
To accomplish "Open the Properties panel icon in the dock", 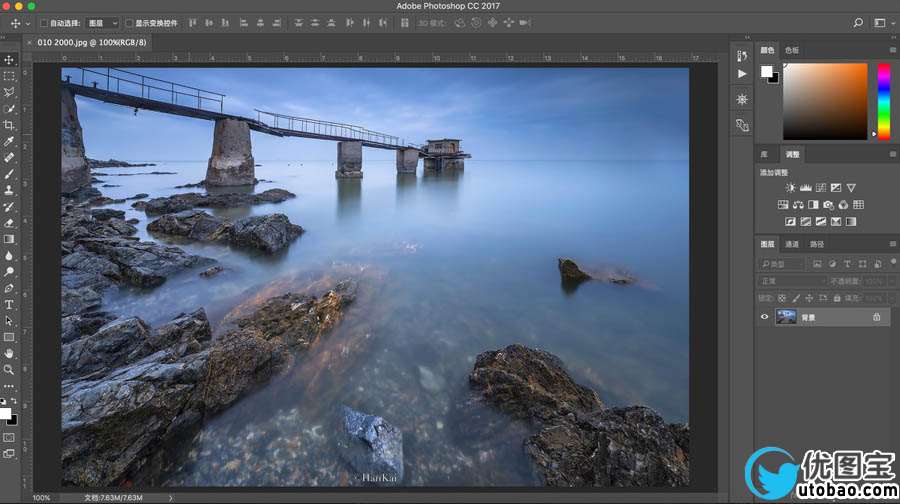I will [742, 99].
